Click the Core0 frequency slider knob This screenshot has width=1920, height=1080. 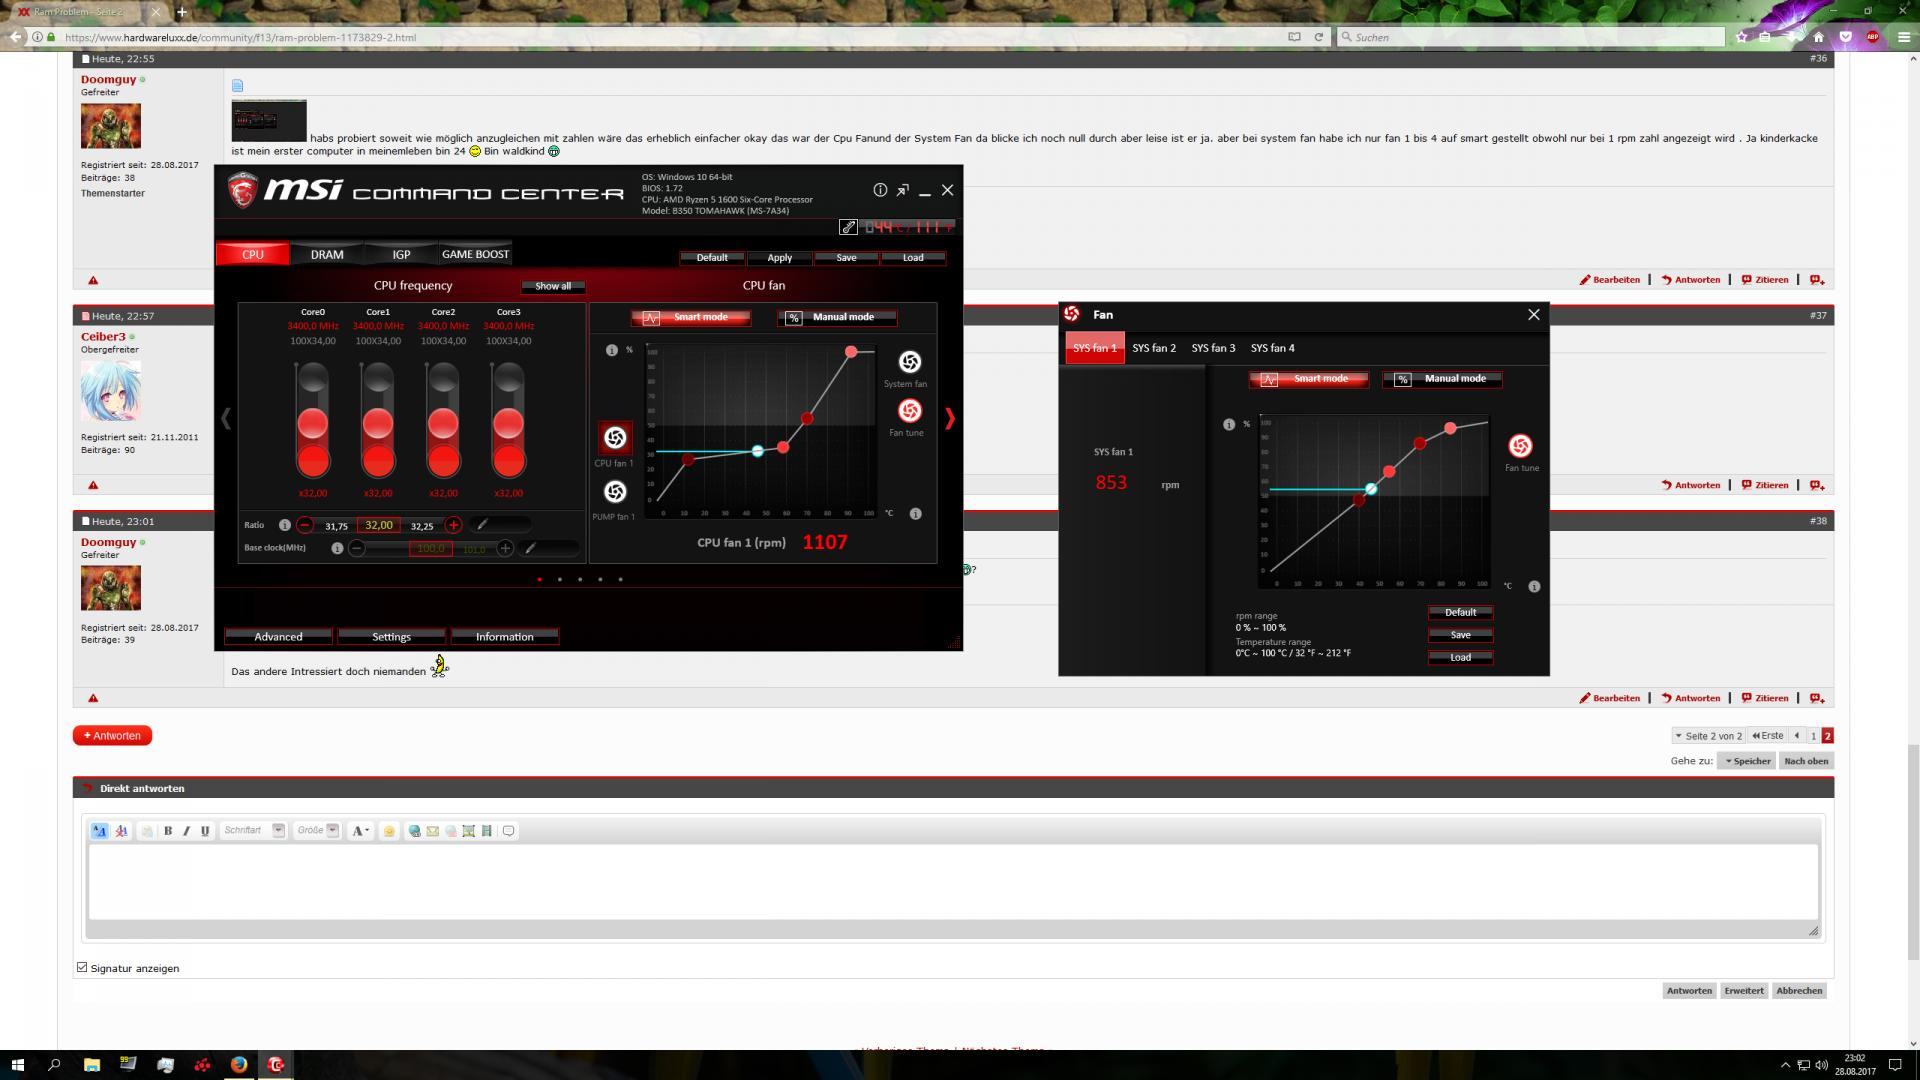(313, 423)
